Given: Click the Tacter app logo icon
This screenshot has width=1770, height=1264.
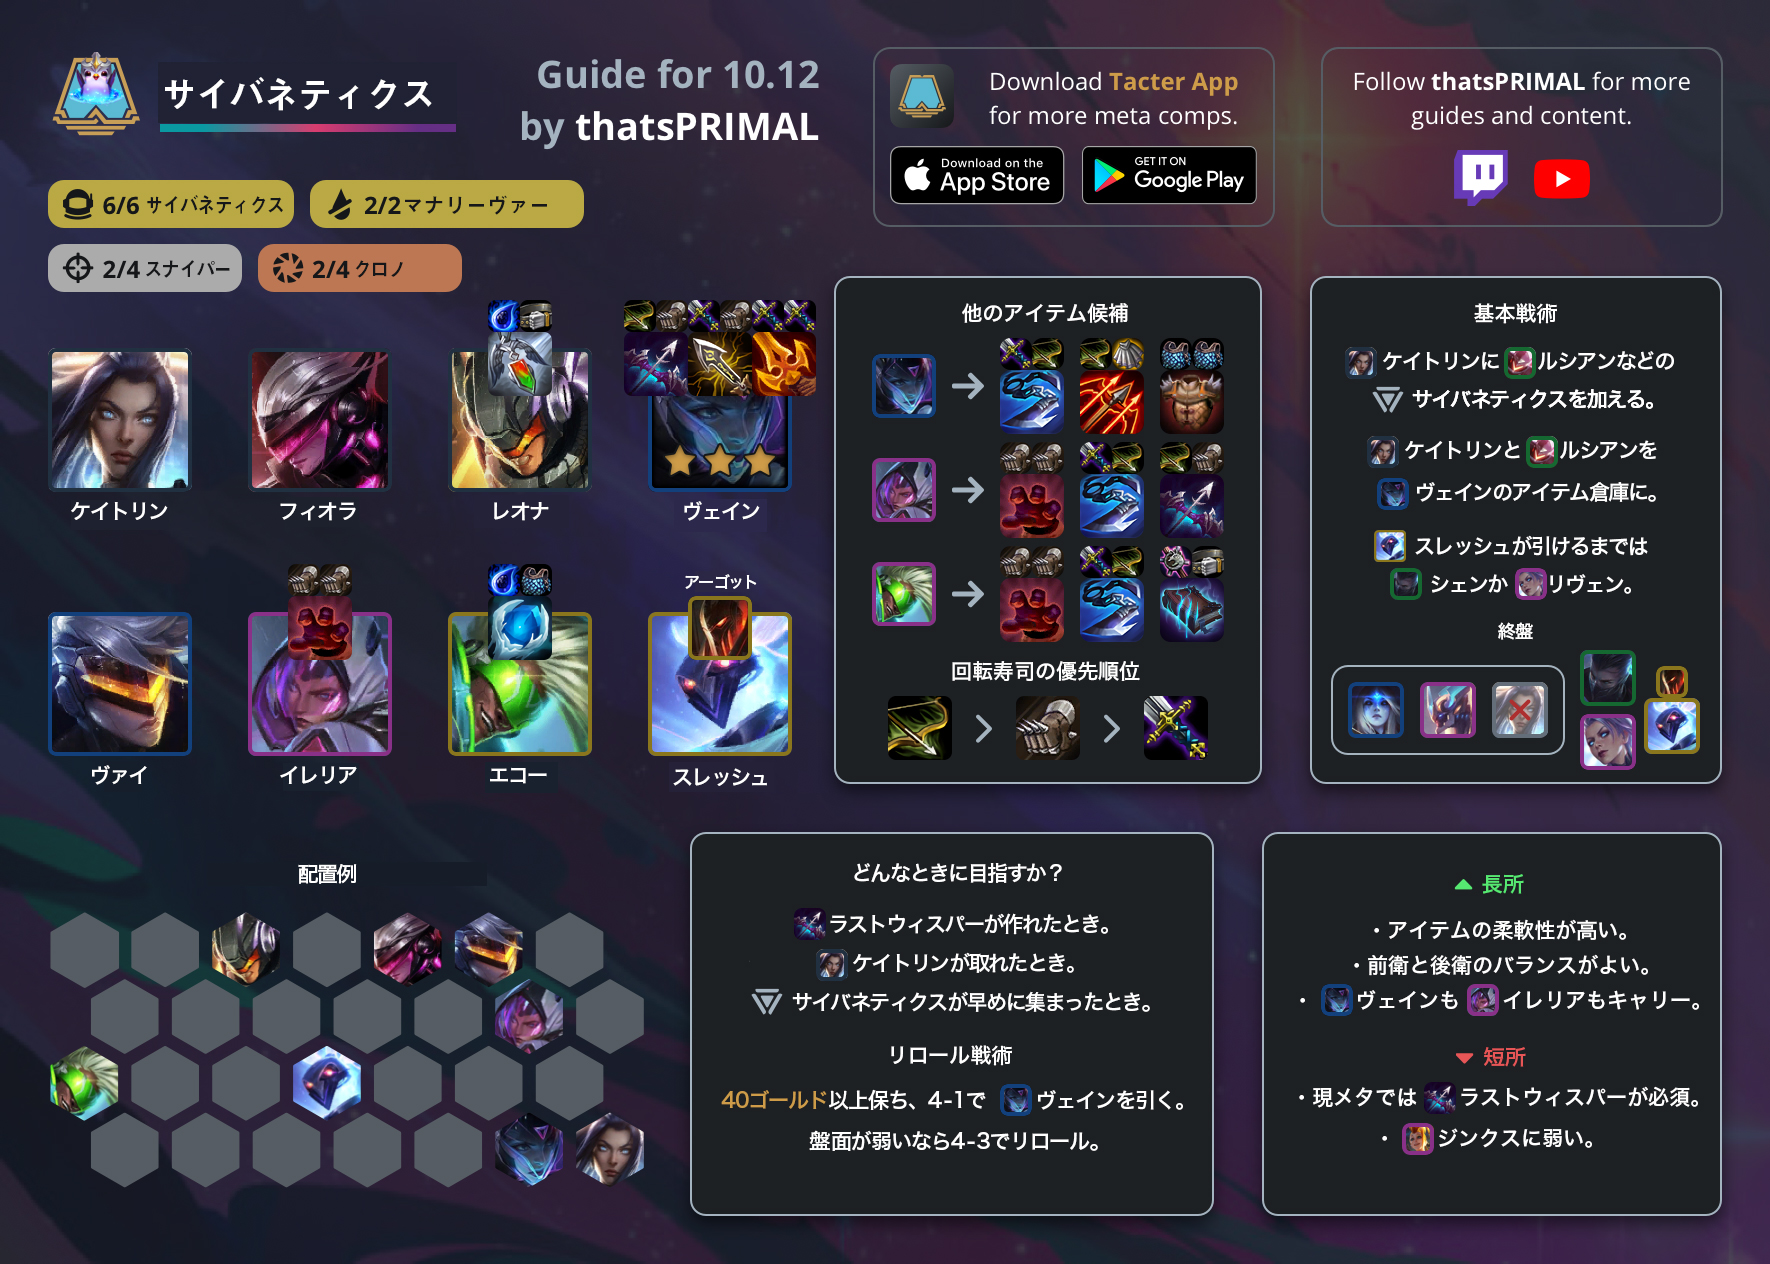Looking at the screenshot, I should (922, 97).
